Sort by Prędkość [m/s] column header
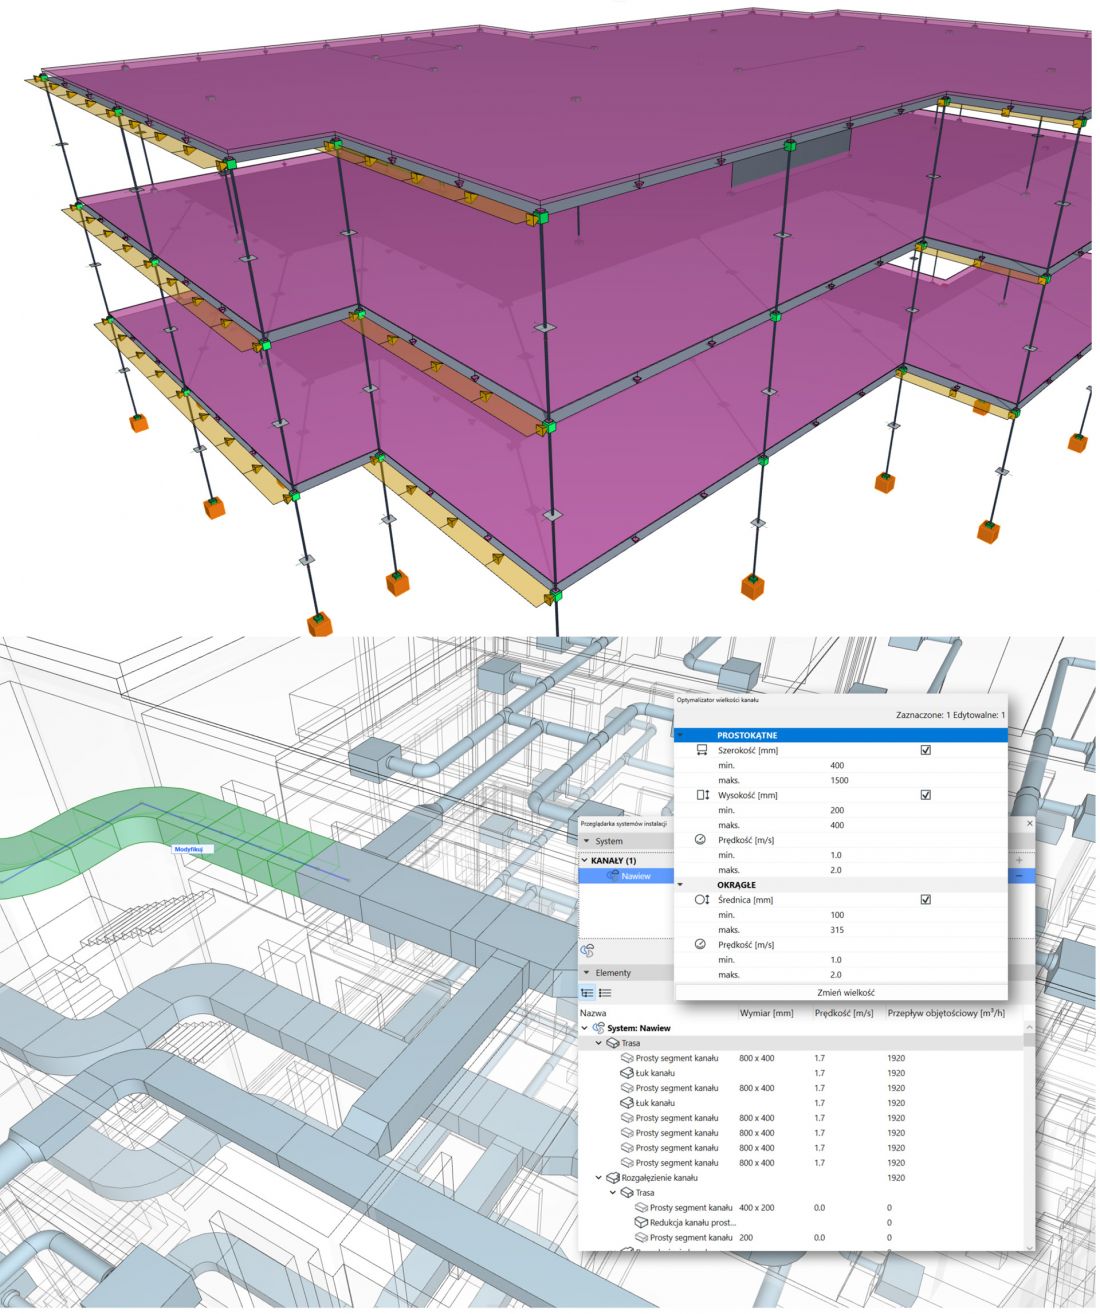The width and height of the screenshot is (1100, 1314). tap(843, 1015)
